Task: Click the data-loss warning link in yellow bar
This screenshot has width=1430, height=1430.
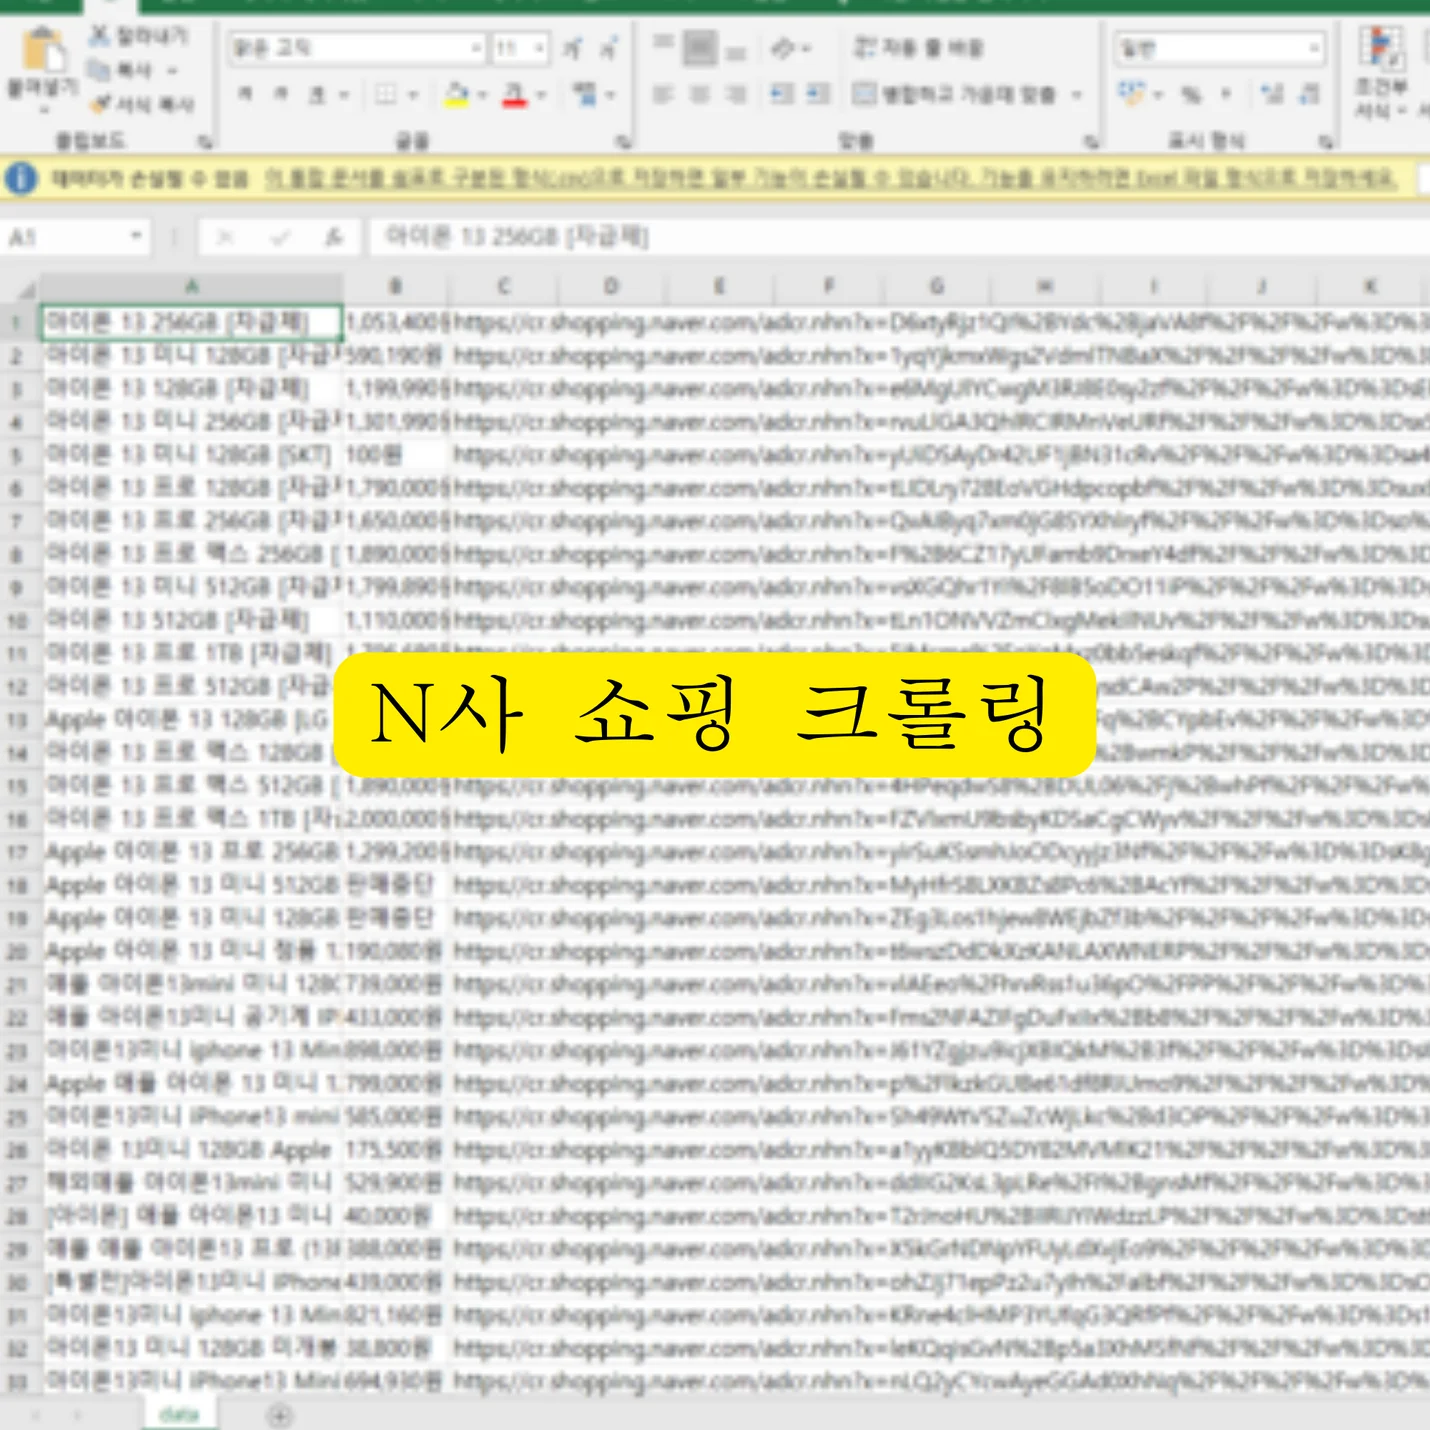Action: pyautogui.click(x=830, y=179)
